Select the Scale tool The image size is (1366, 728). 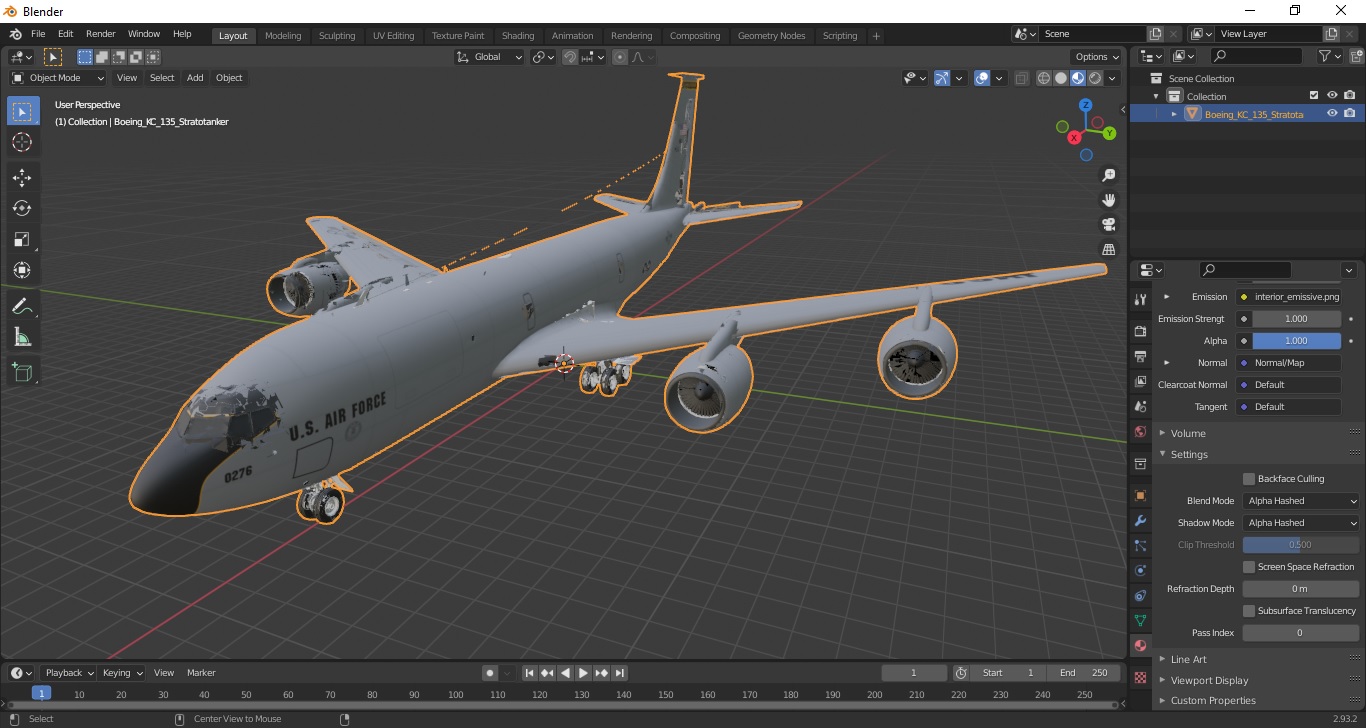(22, 239)
